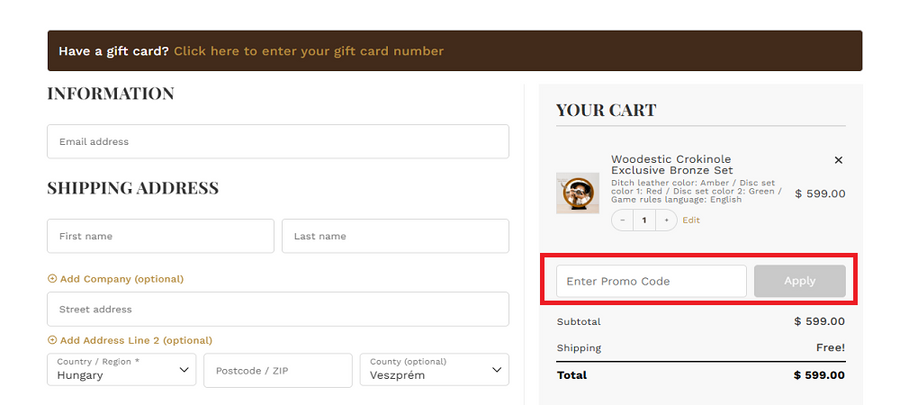Image resolution: width=900 pixels, height=405 pixels.
Task: Click the Street address field
Action: point(278,310)
